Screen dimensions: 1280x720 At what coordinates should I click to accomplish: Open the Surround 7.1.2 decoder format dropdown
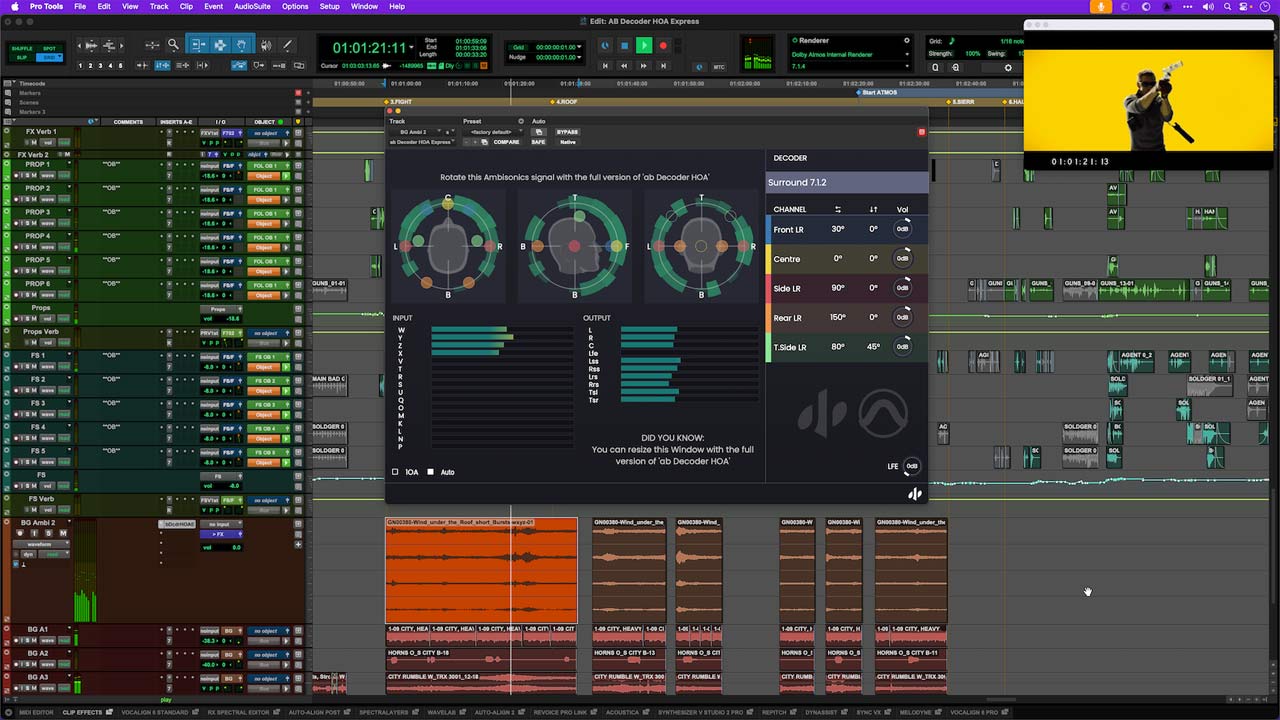(x=846, y=182)
